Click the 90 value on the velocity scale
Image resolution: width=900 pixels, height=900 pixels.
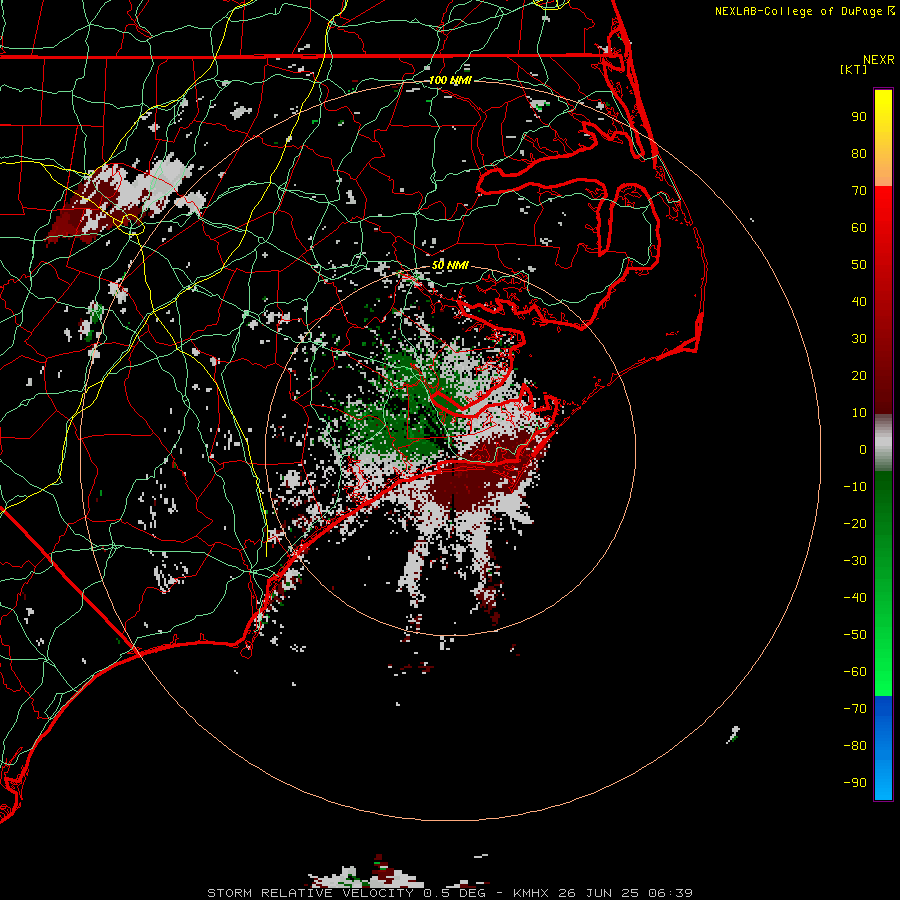click(859, 117)
